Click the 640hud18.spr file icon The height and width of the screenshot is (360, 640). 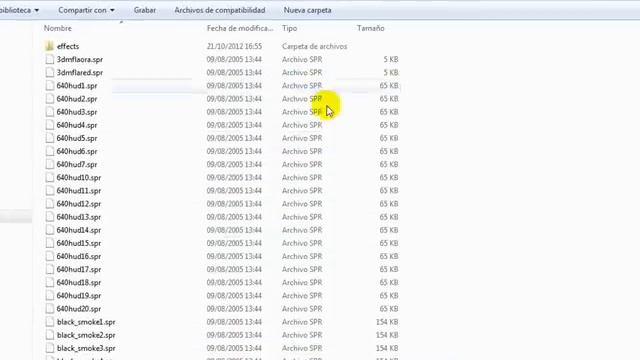click(x=50, y=282)
